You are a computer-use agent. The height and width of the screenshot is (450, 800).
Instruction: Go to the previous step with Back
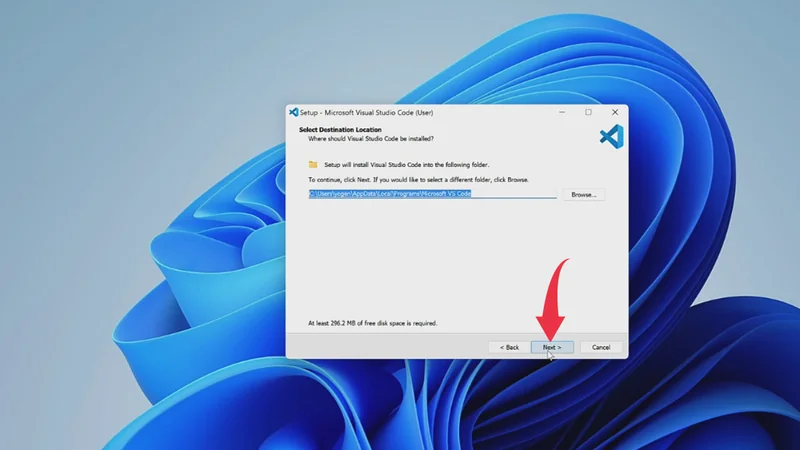509,347
